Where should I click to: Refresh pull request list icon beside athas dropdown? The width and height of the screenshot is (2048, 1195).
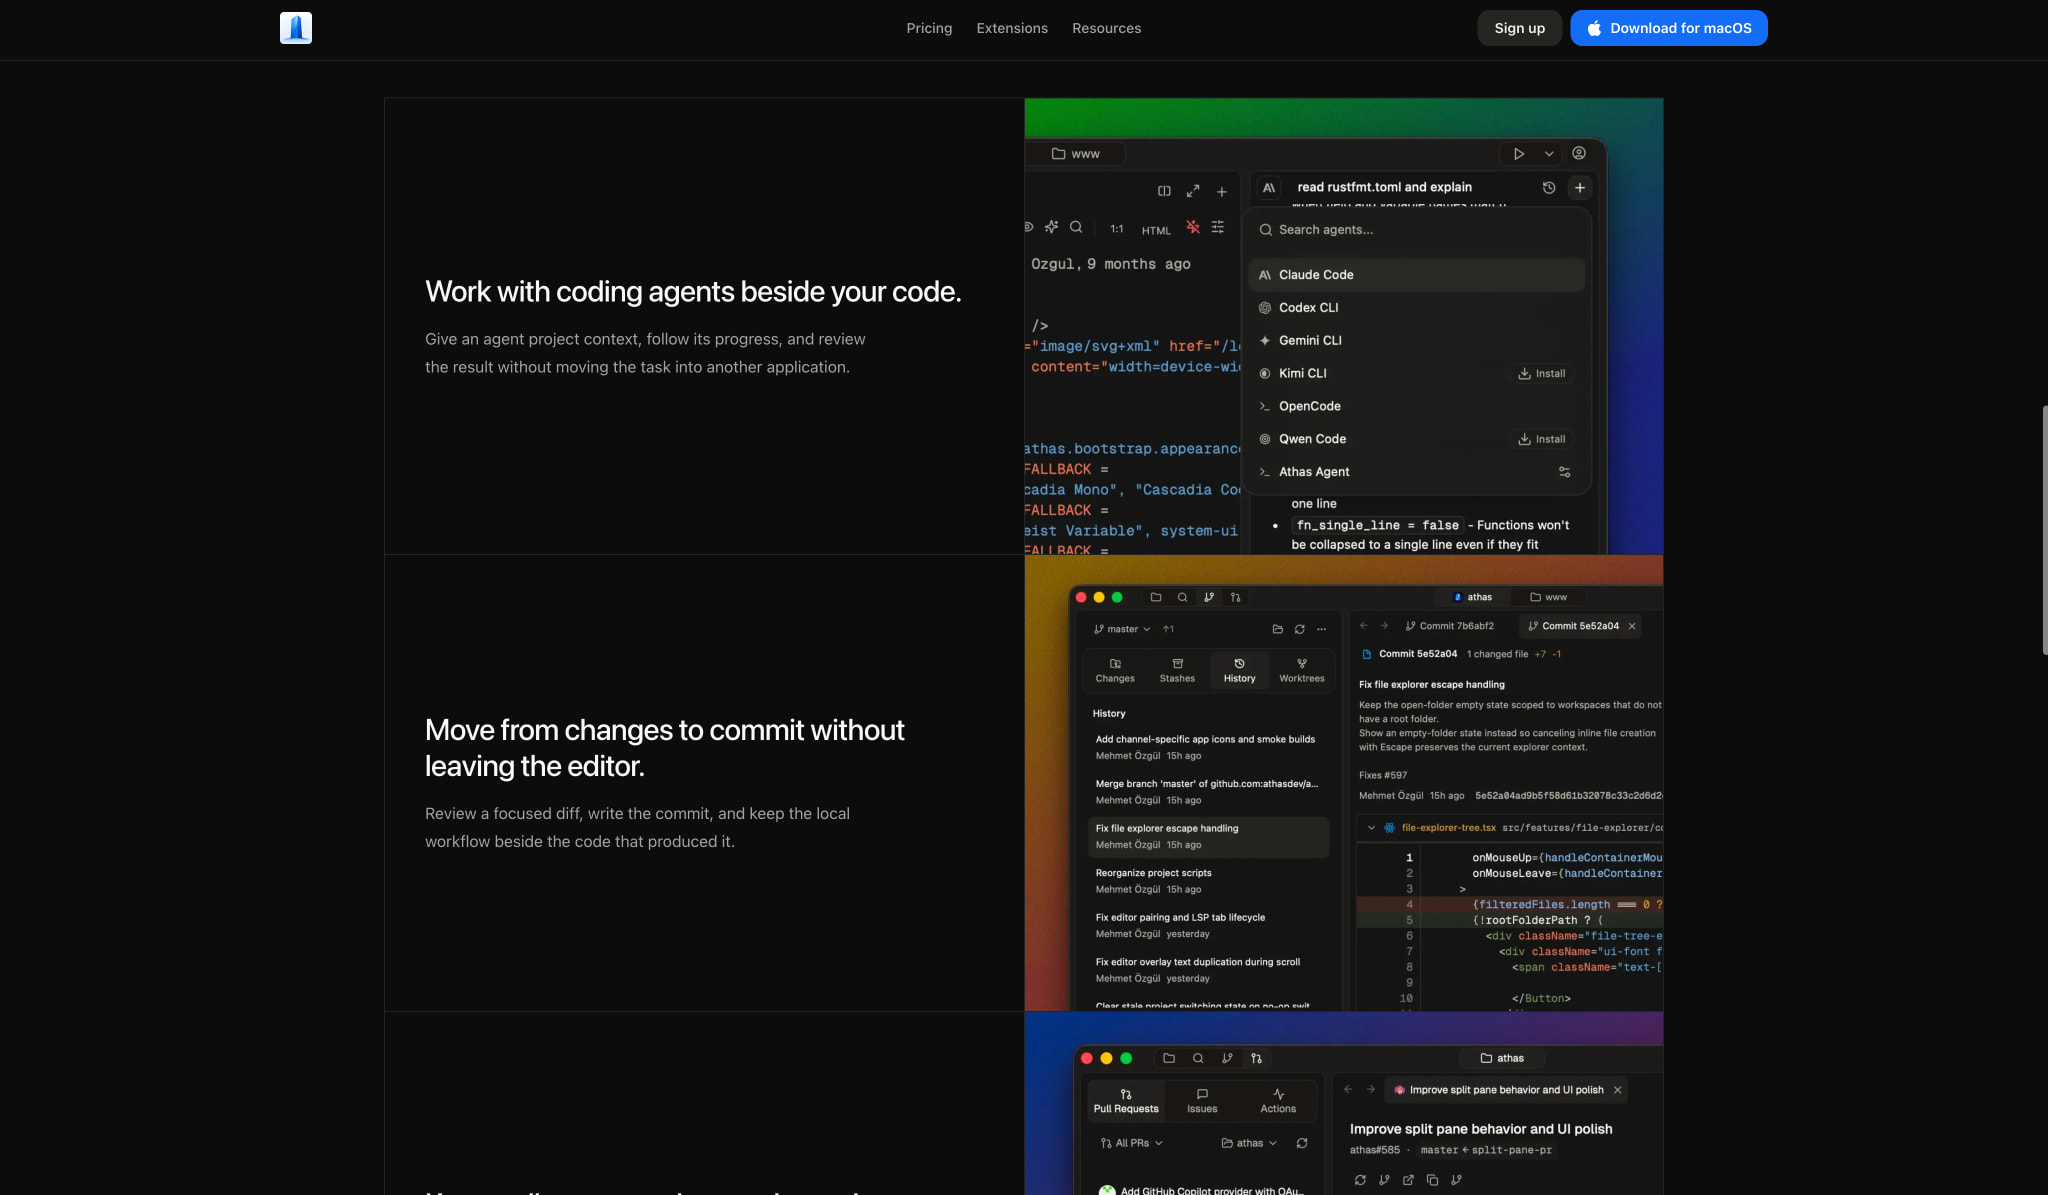[x=1302, y=1143]
